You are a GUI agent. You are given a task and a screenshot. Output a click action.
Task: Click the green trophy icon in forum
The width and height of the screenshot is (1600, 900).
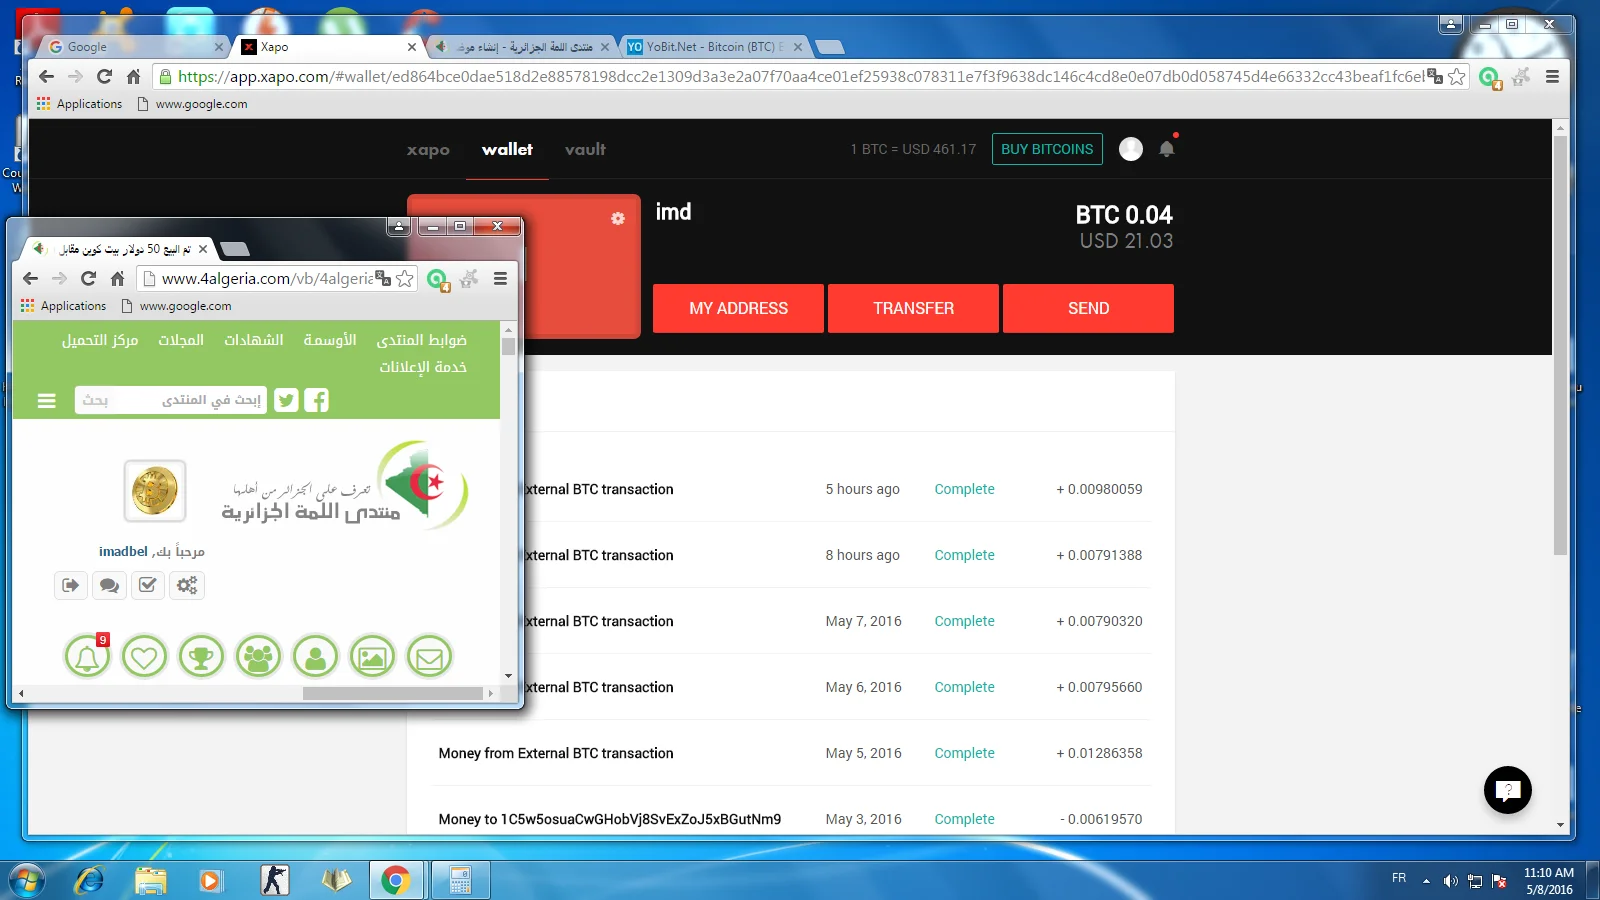pos(201,657)
